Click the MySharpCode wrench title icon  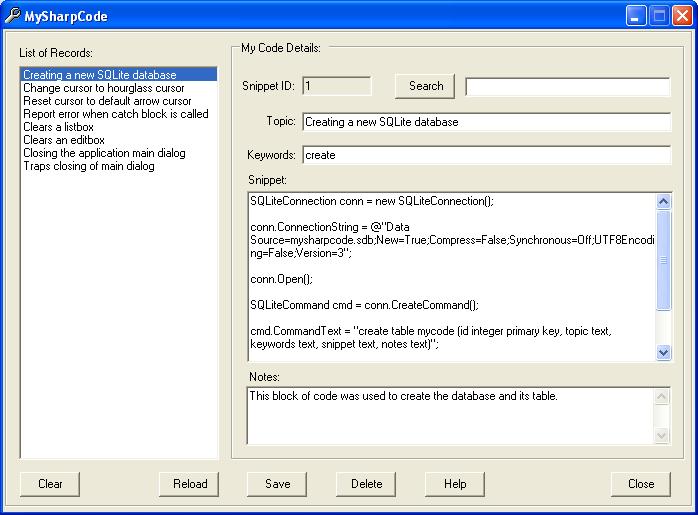pyautogui.click(x=12, y=16)
